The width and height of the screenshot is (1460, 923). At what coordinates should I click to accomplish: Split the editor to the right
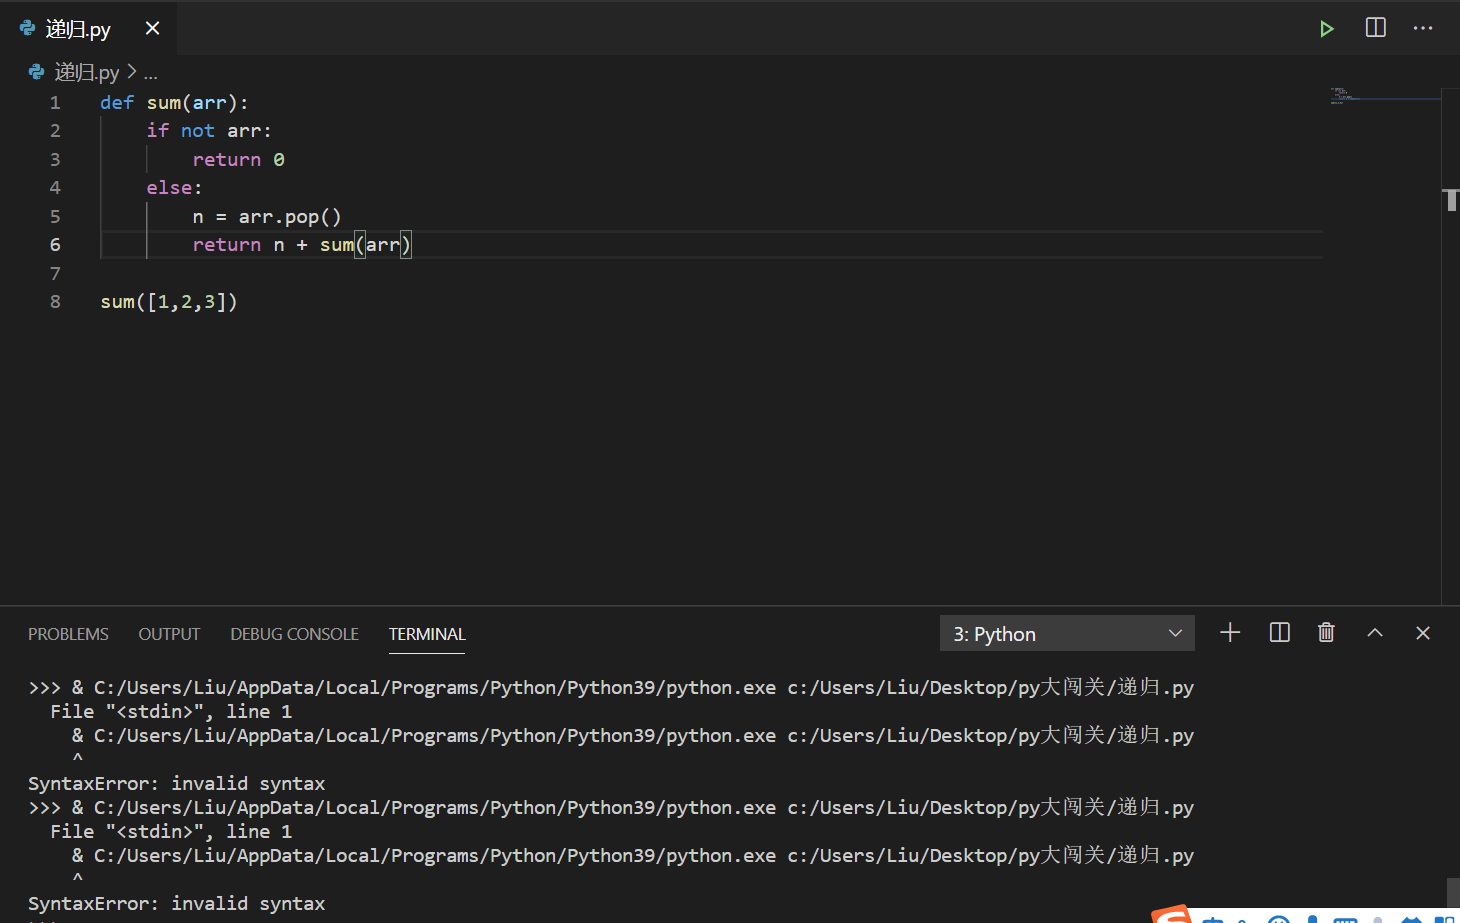pos(1376,28)
